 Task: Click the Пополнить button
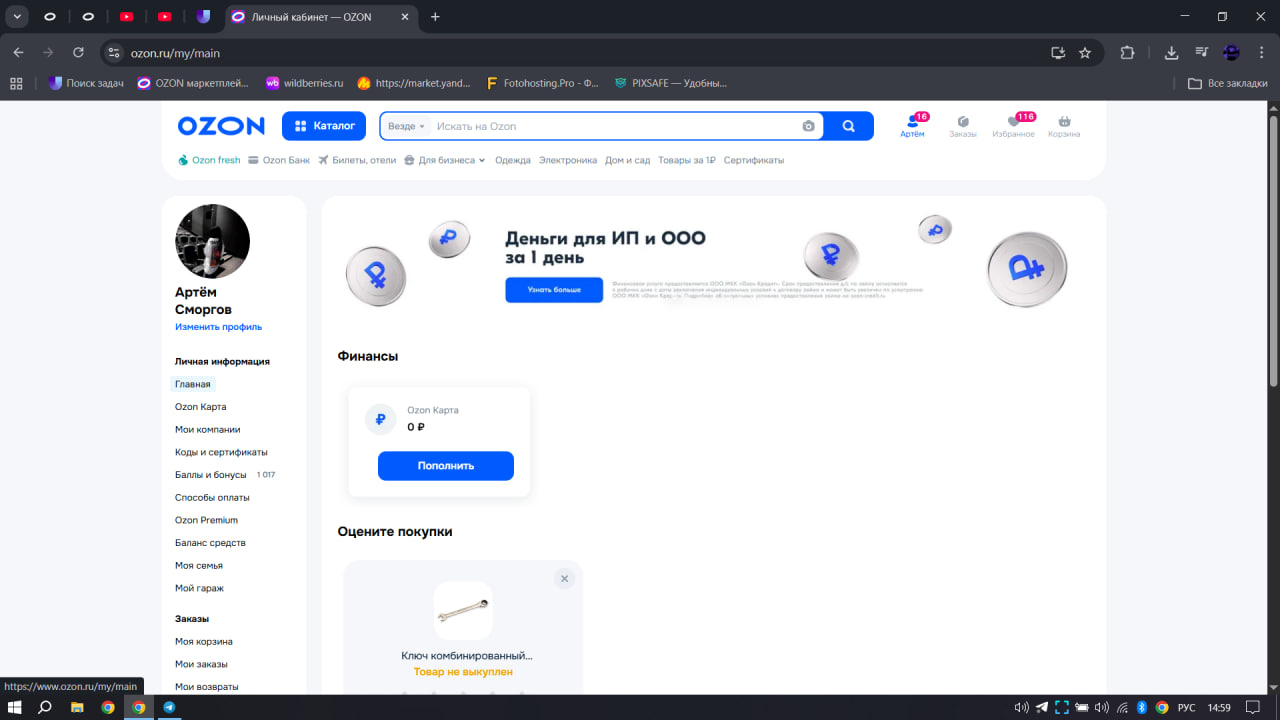[446, 466]
